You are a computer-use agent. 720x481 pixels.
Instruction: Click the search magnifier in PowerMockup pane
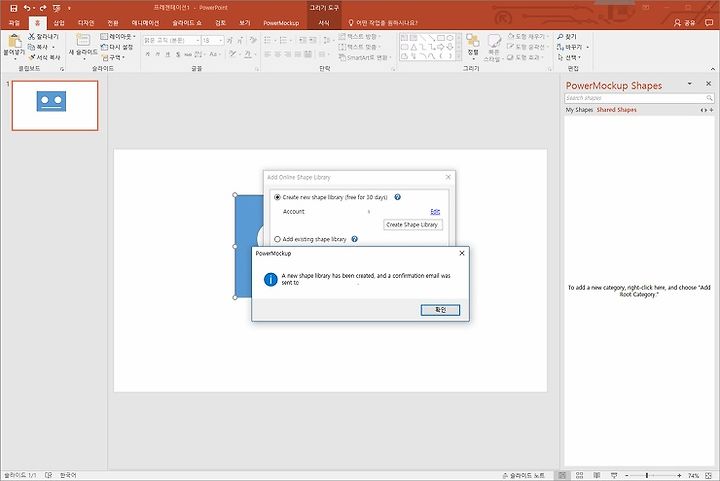coord(709,98)
